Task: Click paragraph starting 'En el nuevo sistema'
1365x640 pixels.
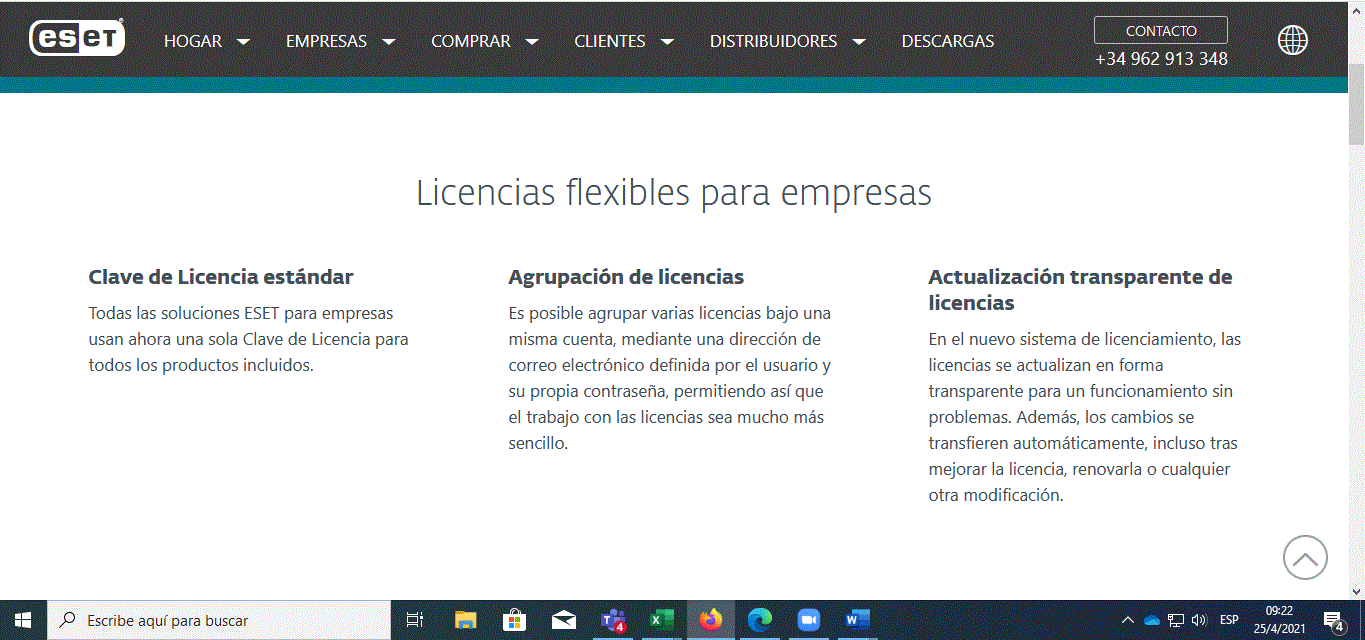Action: [1084, 417]
